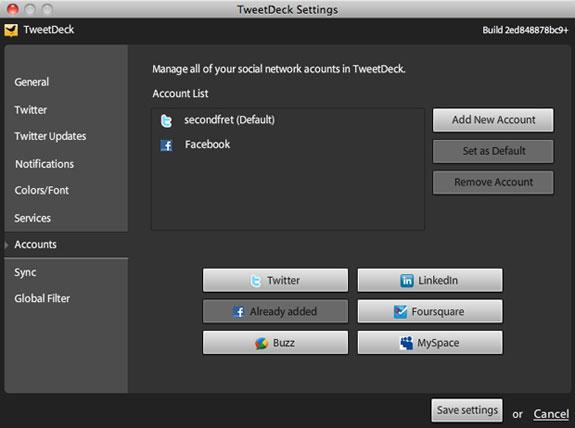Click the Foursquare checkmark icon
Viewport: 575px width, 428px height.
point(400,312)
